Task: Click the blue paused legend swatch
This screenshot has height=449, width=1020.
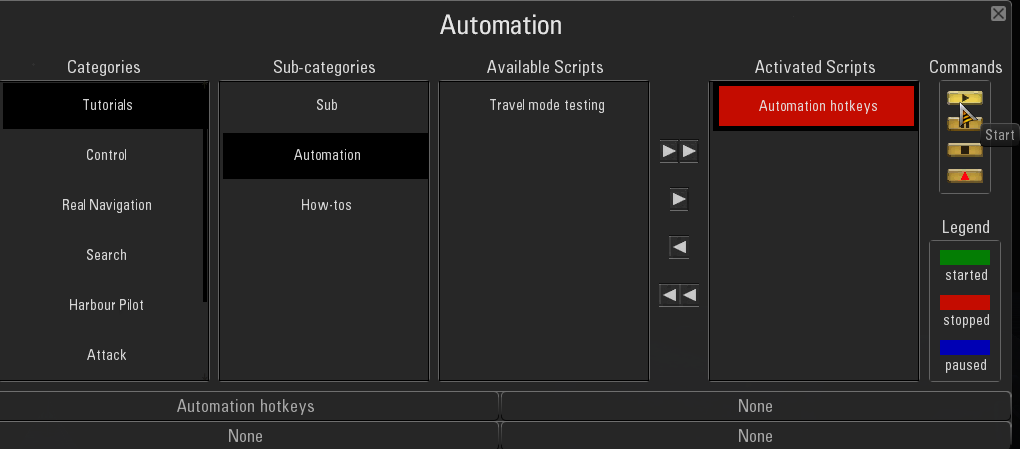Action: (x=965, y=347)
